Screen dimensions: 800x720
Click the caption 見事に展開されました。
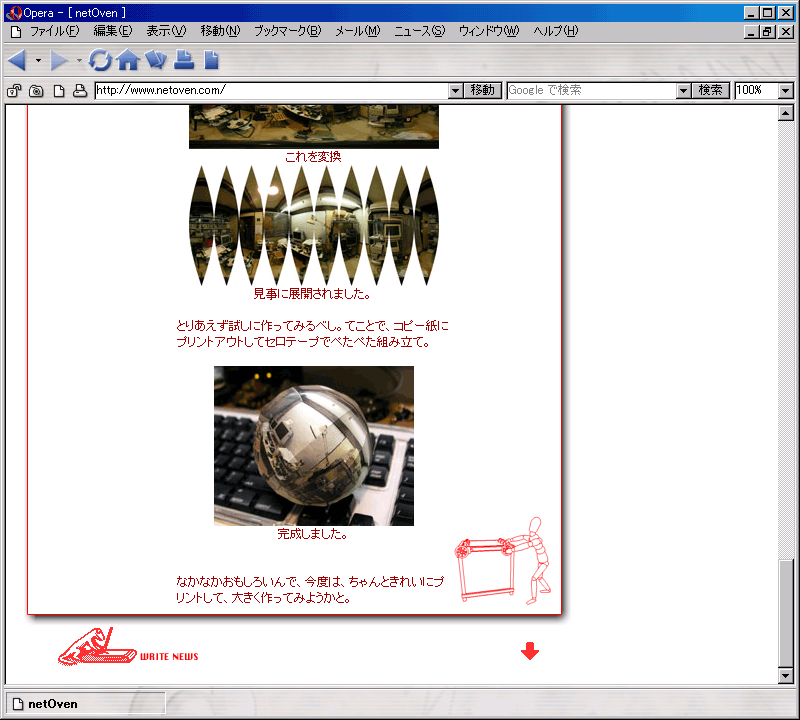coord(312,293)
